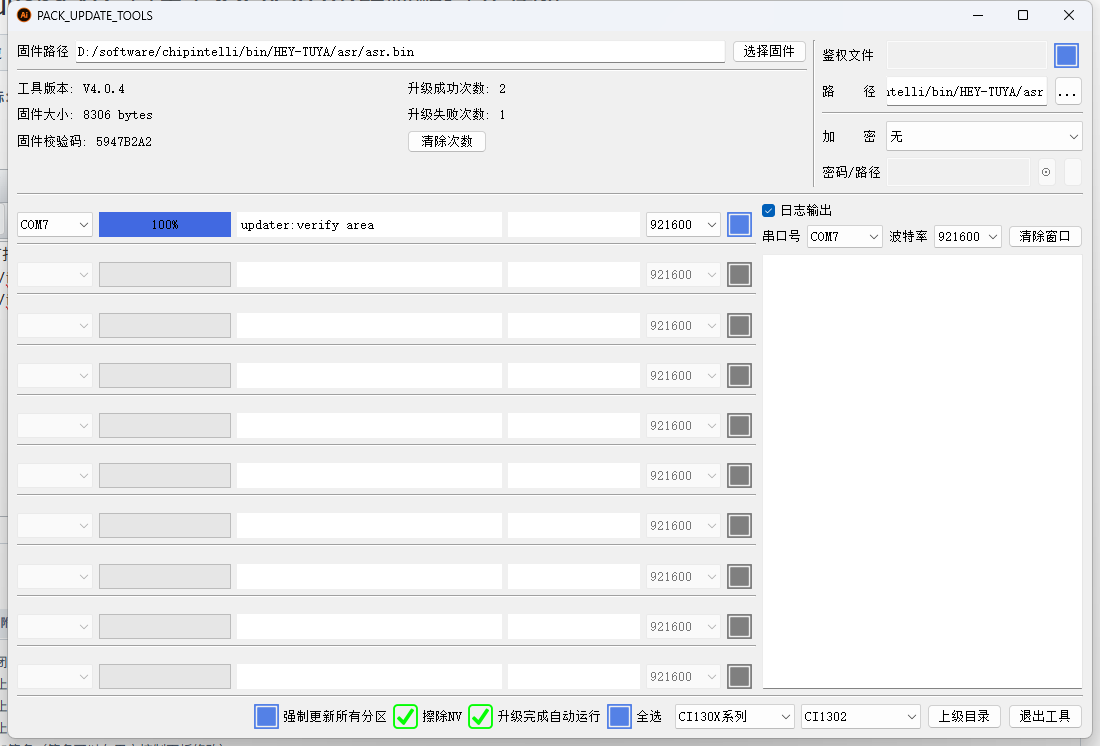The width and height of the screenshot is (1100, 746).
Task: Click the PACK_UPDATE_TOOLS app icon in title bar
Action: (x=24, y=15)
